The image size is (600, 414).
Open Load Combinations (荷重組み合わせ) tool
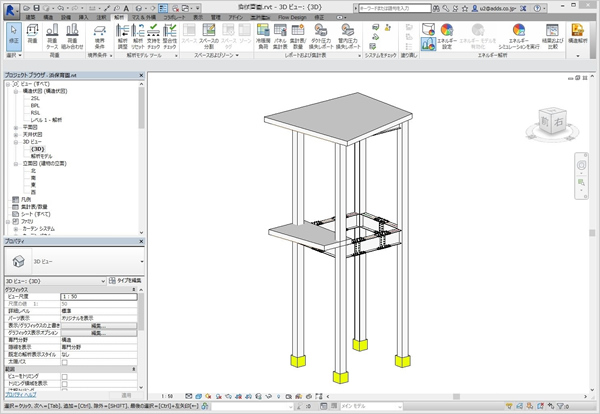pyautogui.click(x=72, y=36)
